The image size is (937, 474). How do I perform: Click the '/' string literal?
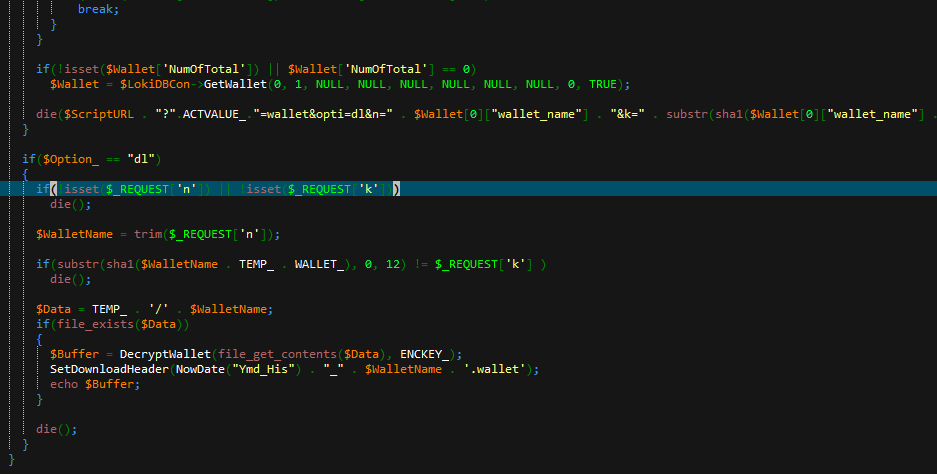(158, 309)
